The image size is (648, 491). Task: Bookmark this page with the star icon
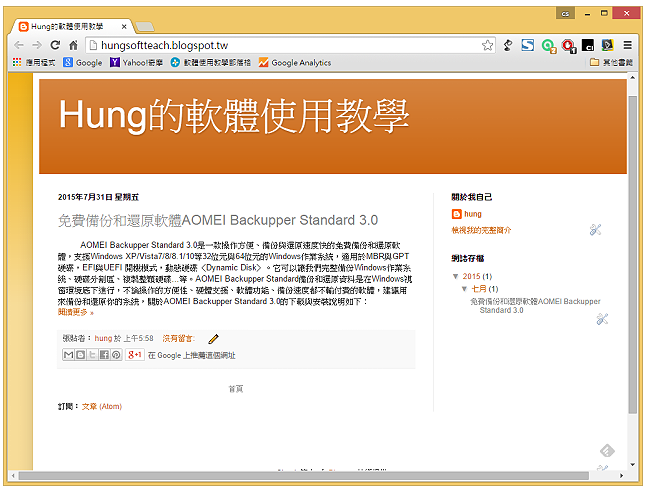pos(488,45)
